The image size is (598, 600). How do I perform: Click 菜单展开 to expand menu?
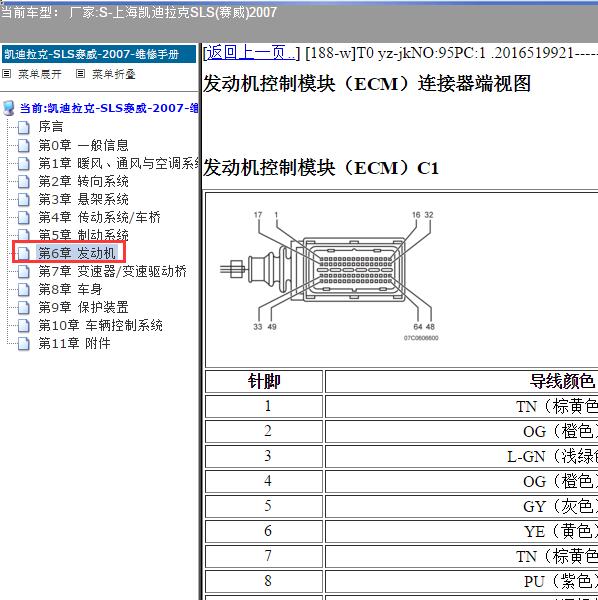(40, 74)
